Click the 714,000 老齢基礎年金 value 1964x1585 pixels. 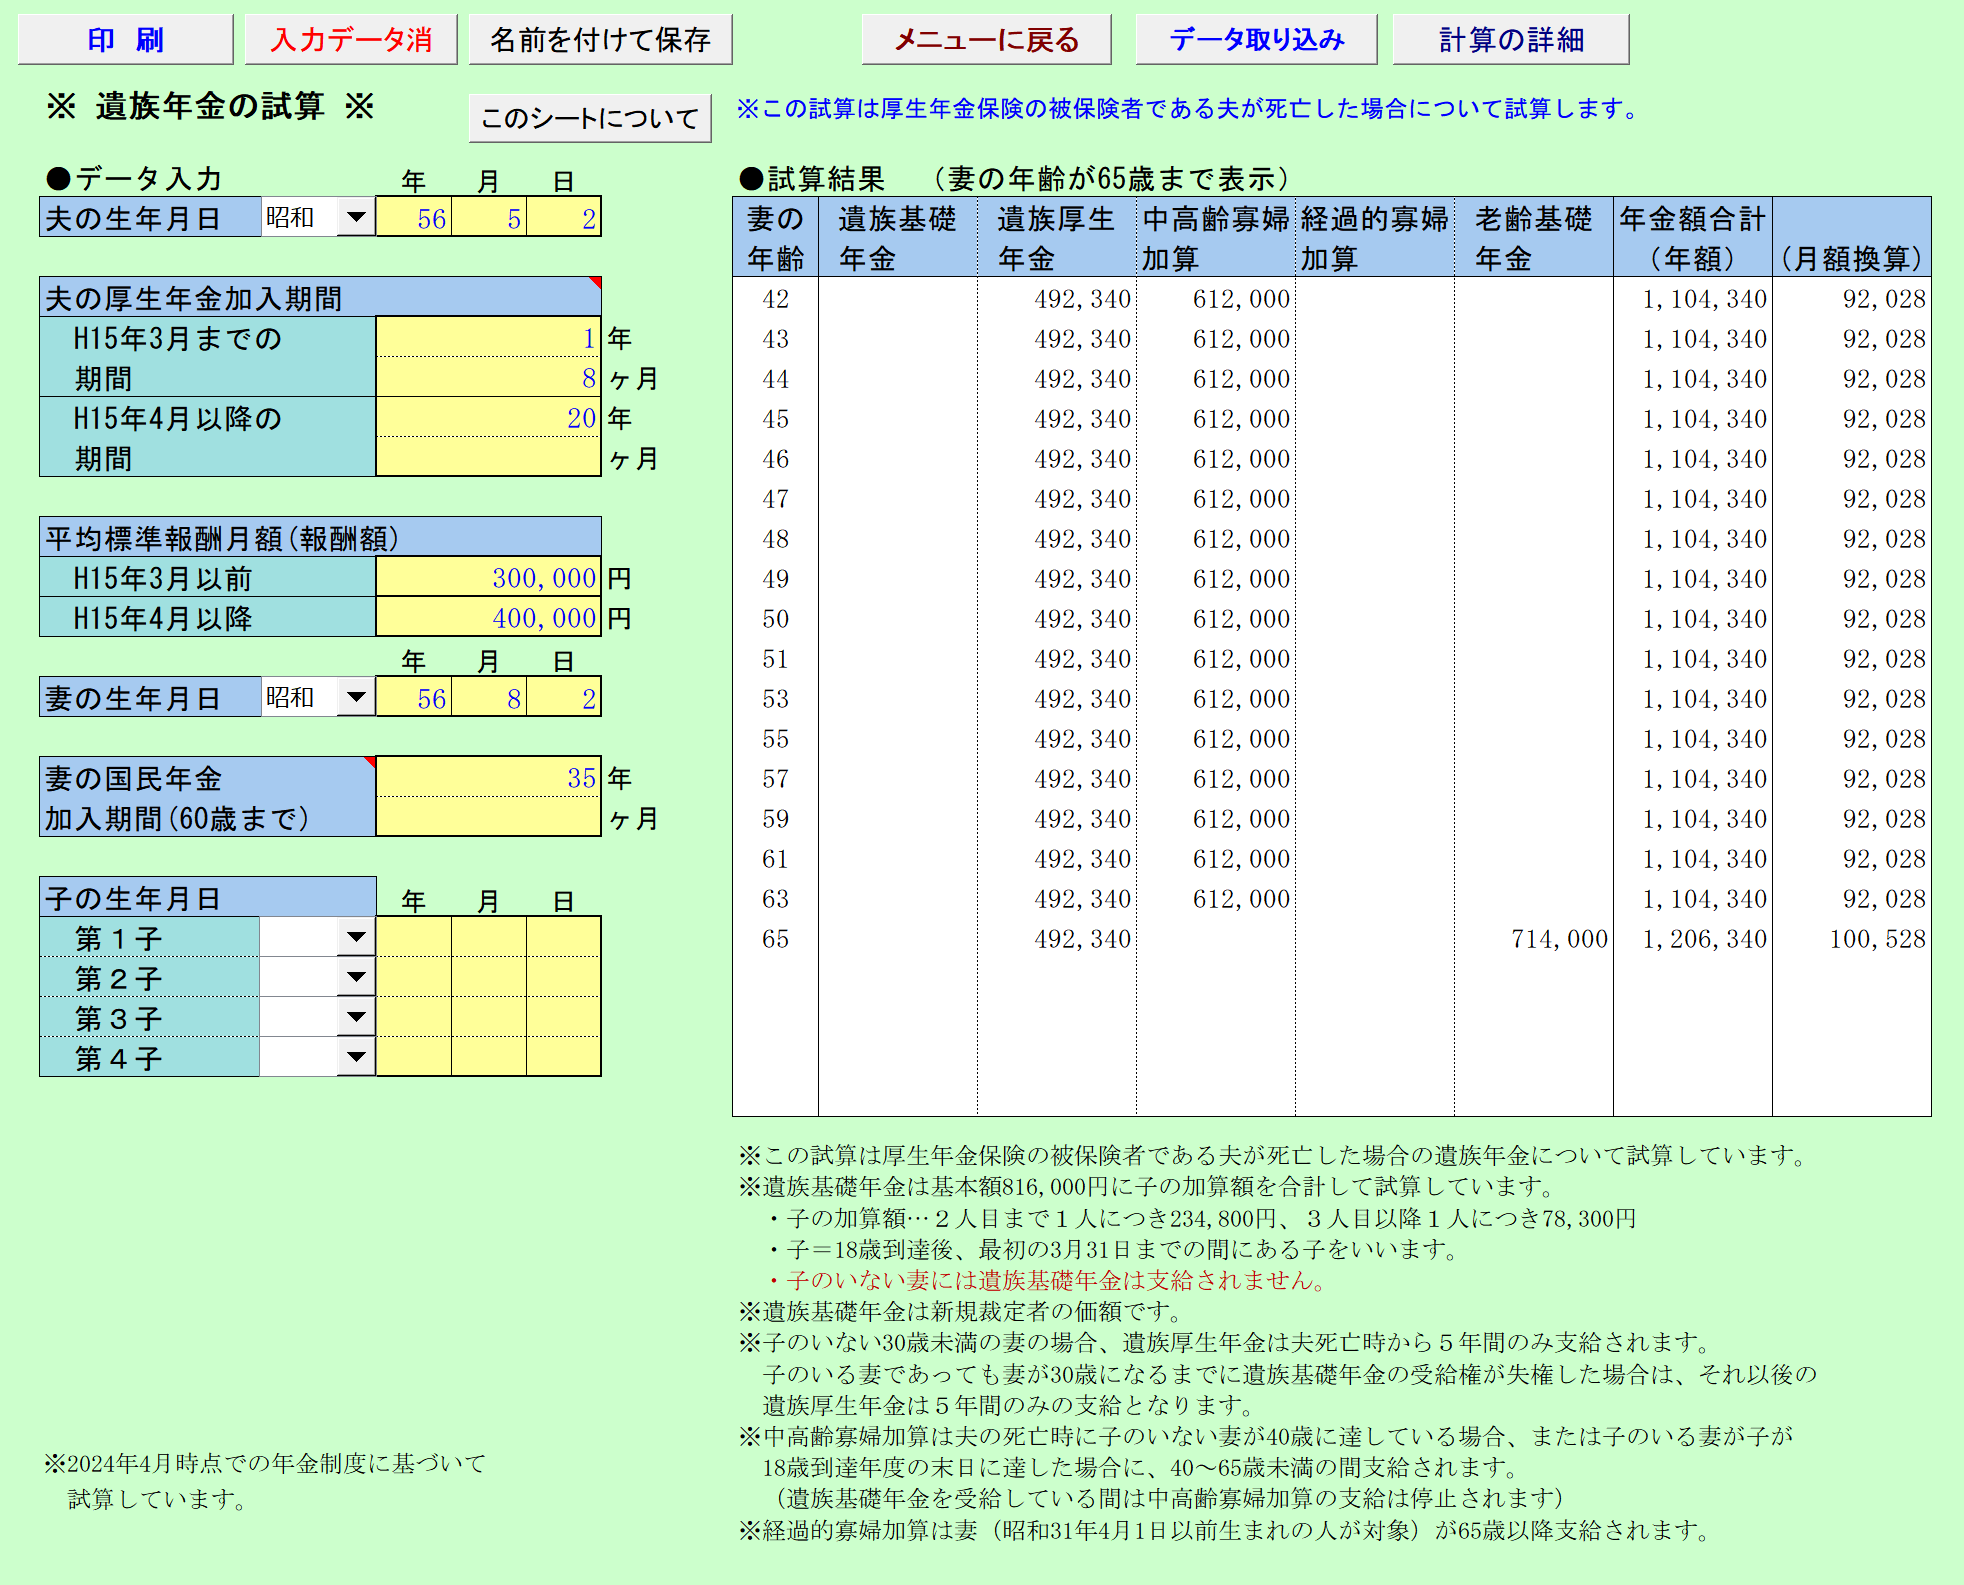click(x=1559, y=938)
